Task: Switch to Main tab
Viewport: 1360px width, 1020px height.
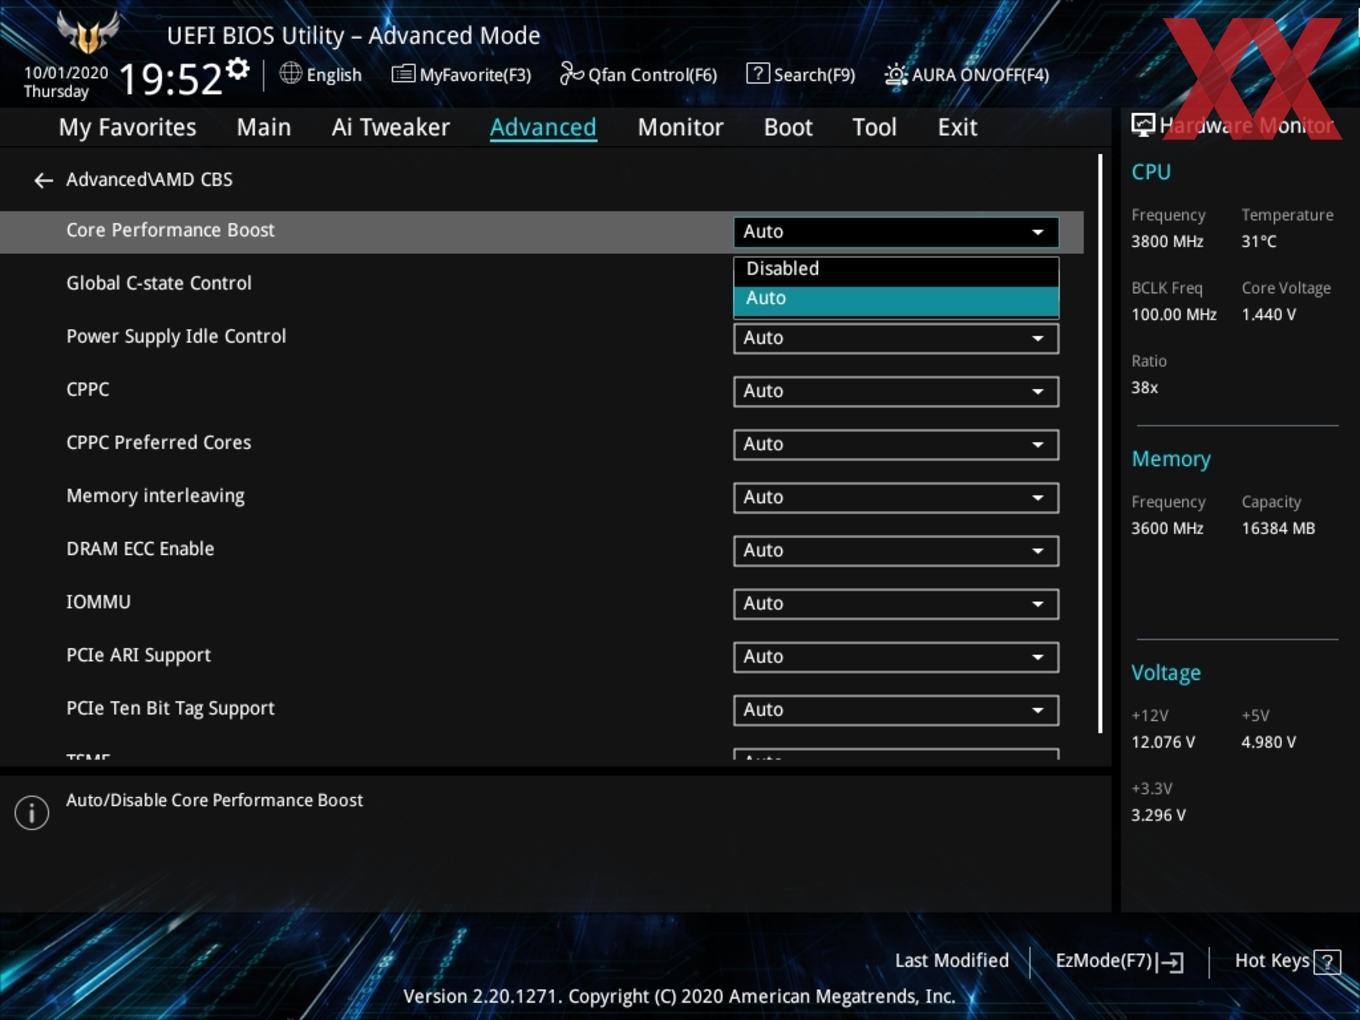Action: tap(264, 127)
